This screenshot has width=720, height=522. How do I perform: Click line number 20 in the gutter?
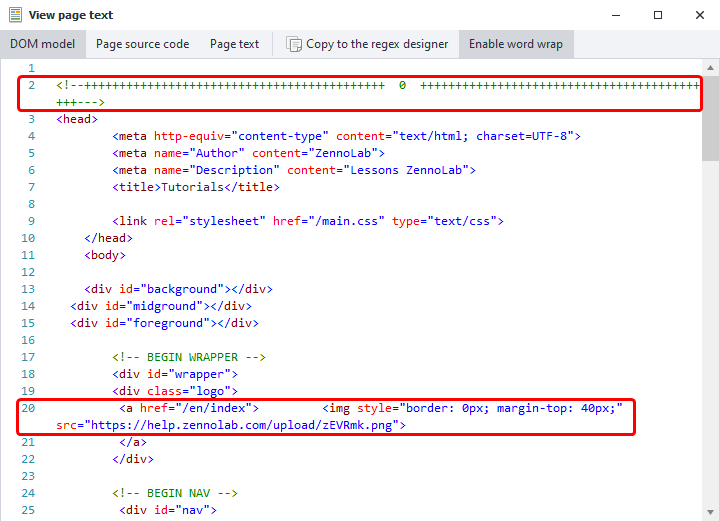28,408
